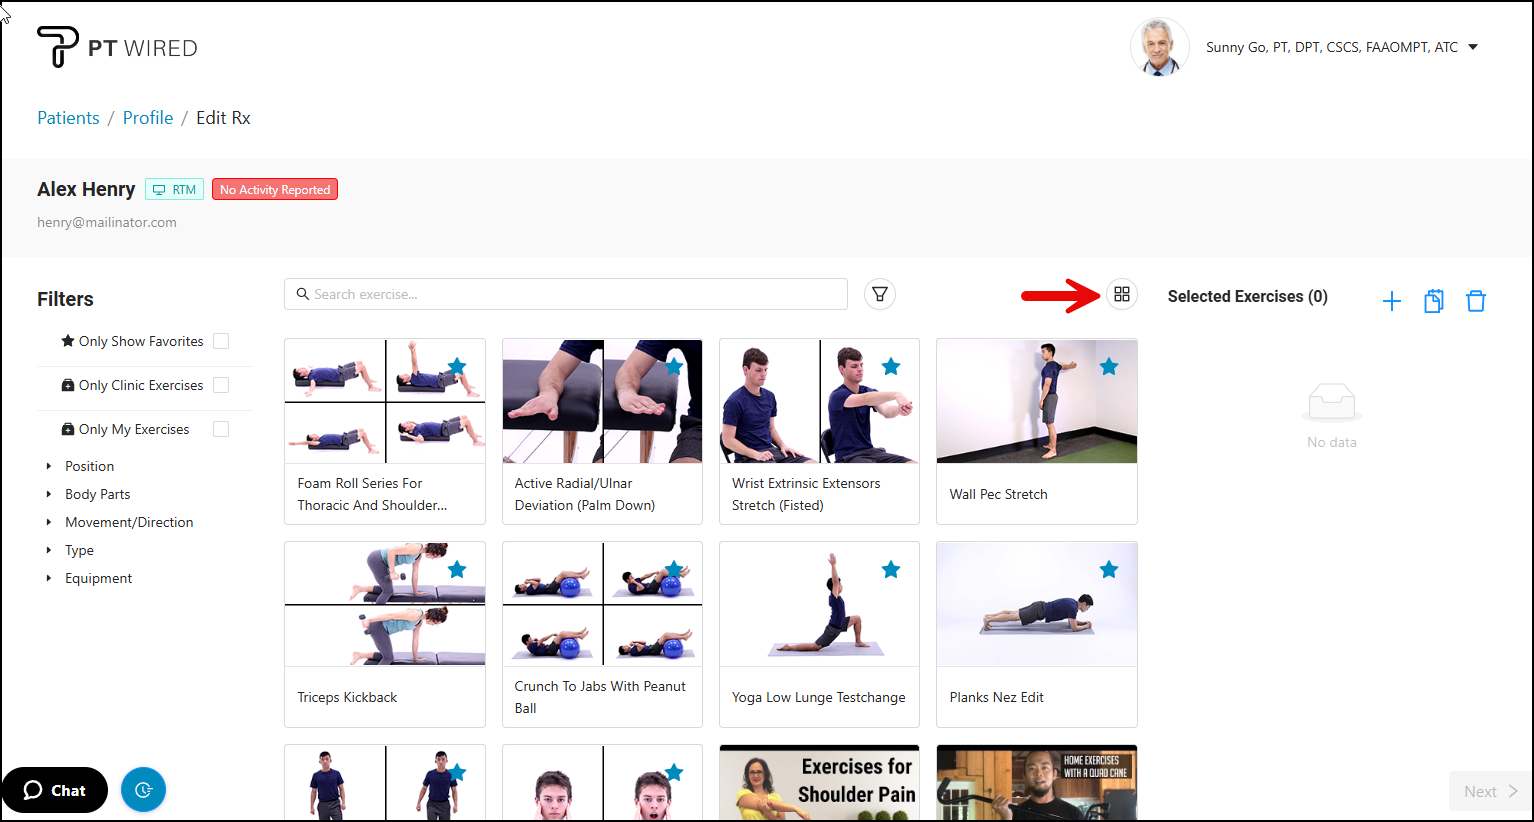Open the Sunny Go account dropdown arrow
The width and height of the screenshot is (1534, 822).
pyautogui.click(x=1473, y=47)
